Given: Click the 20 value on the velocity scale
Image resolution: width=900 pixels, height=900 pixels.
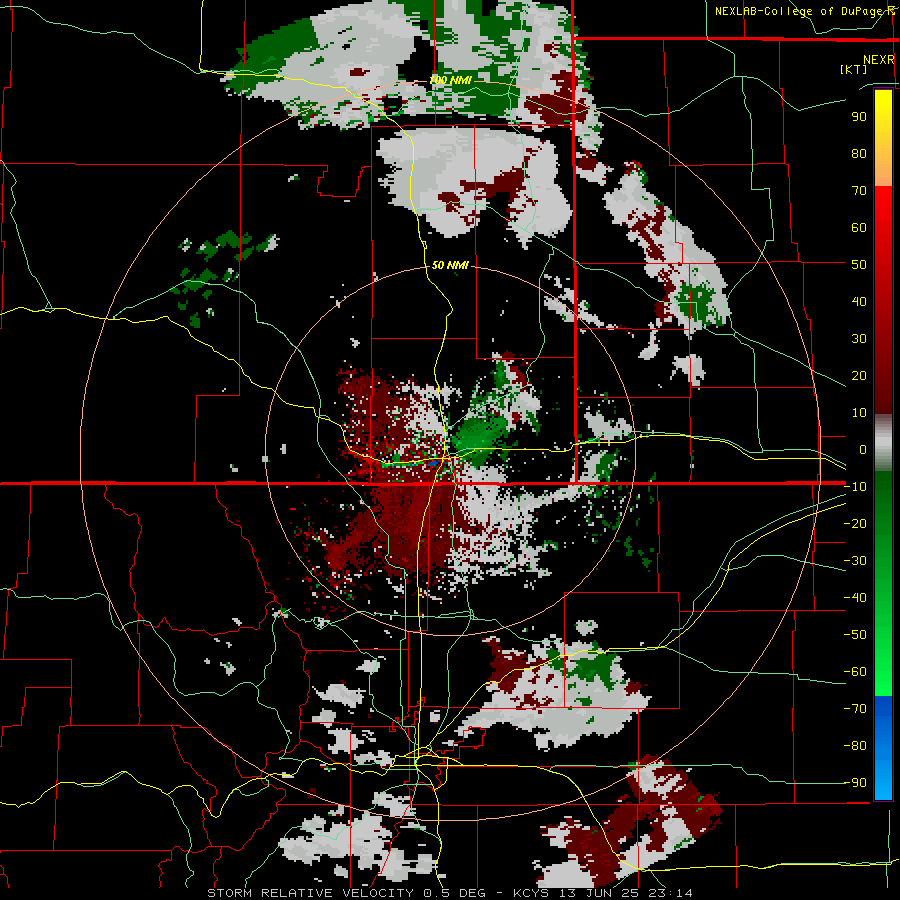Looking at the screenshot, I should 859,375.
